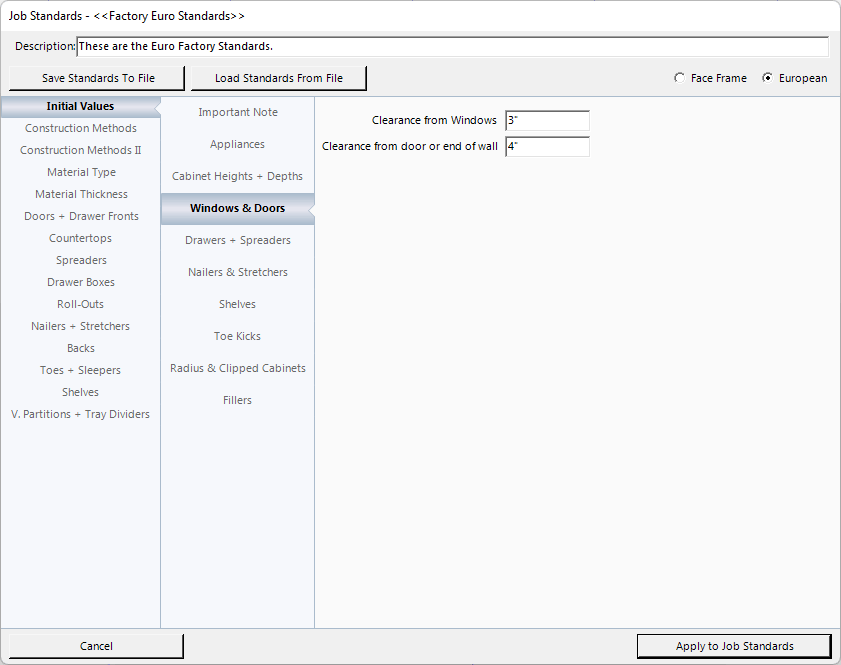Viewport: 841px width, 665px height.
Task: Click Clearance from door or end of wall field
Action: [x=547, y=147]
